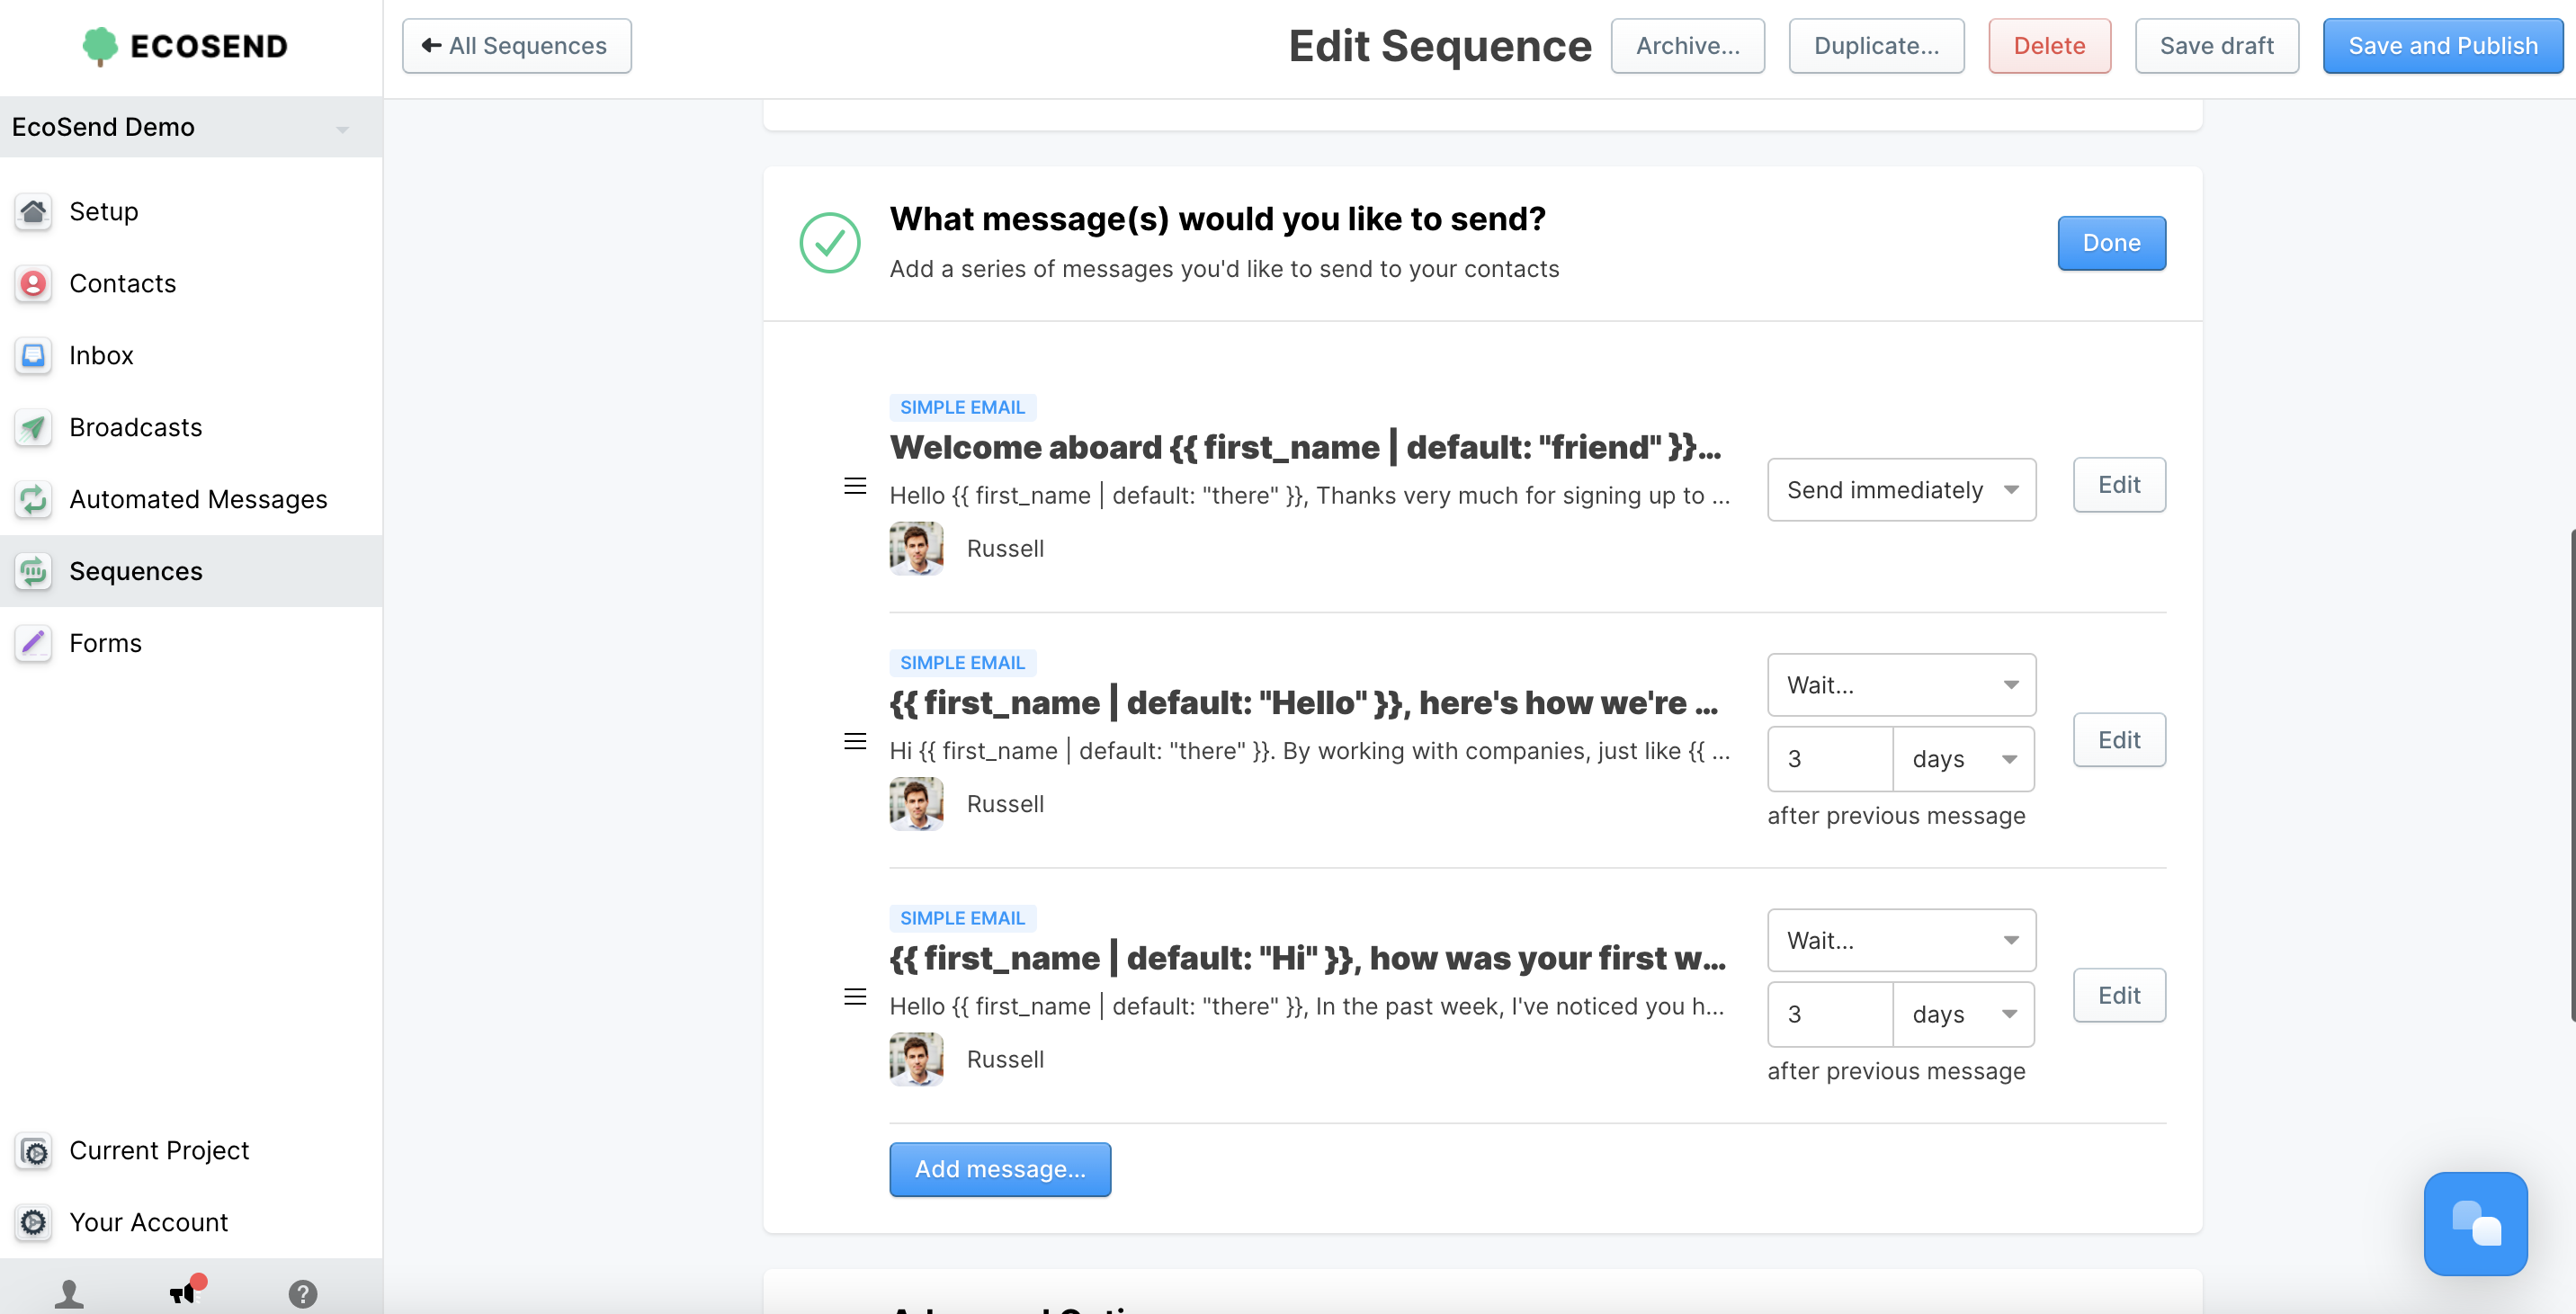Edit the "here's how we're" email
The image size is (2576, 1314).
(x=2119, y=740)
